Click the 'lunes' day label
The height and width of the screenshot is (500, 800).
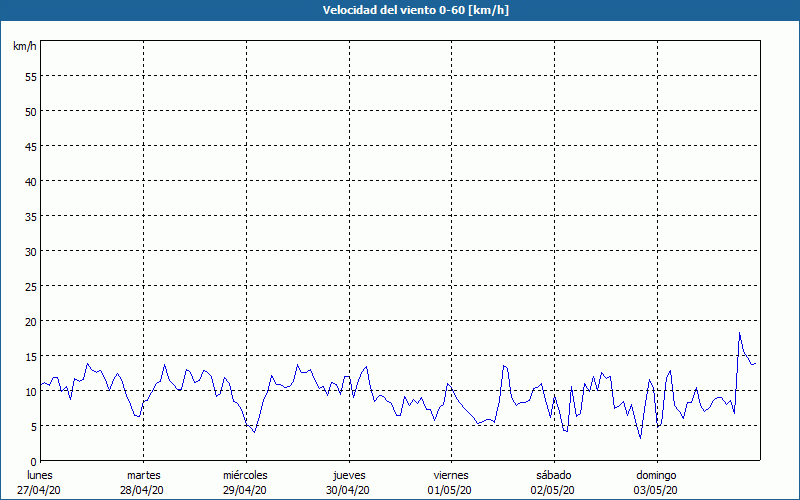(x=40, y=475)
